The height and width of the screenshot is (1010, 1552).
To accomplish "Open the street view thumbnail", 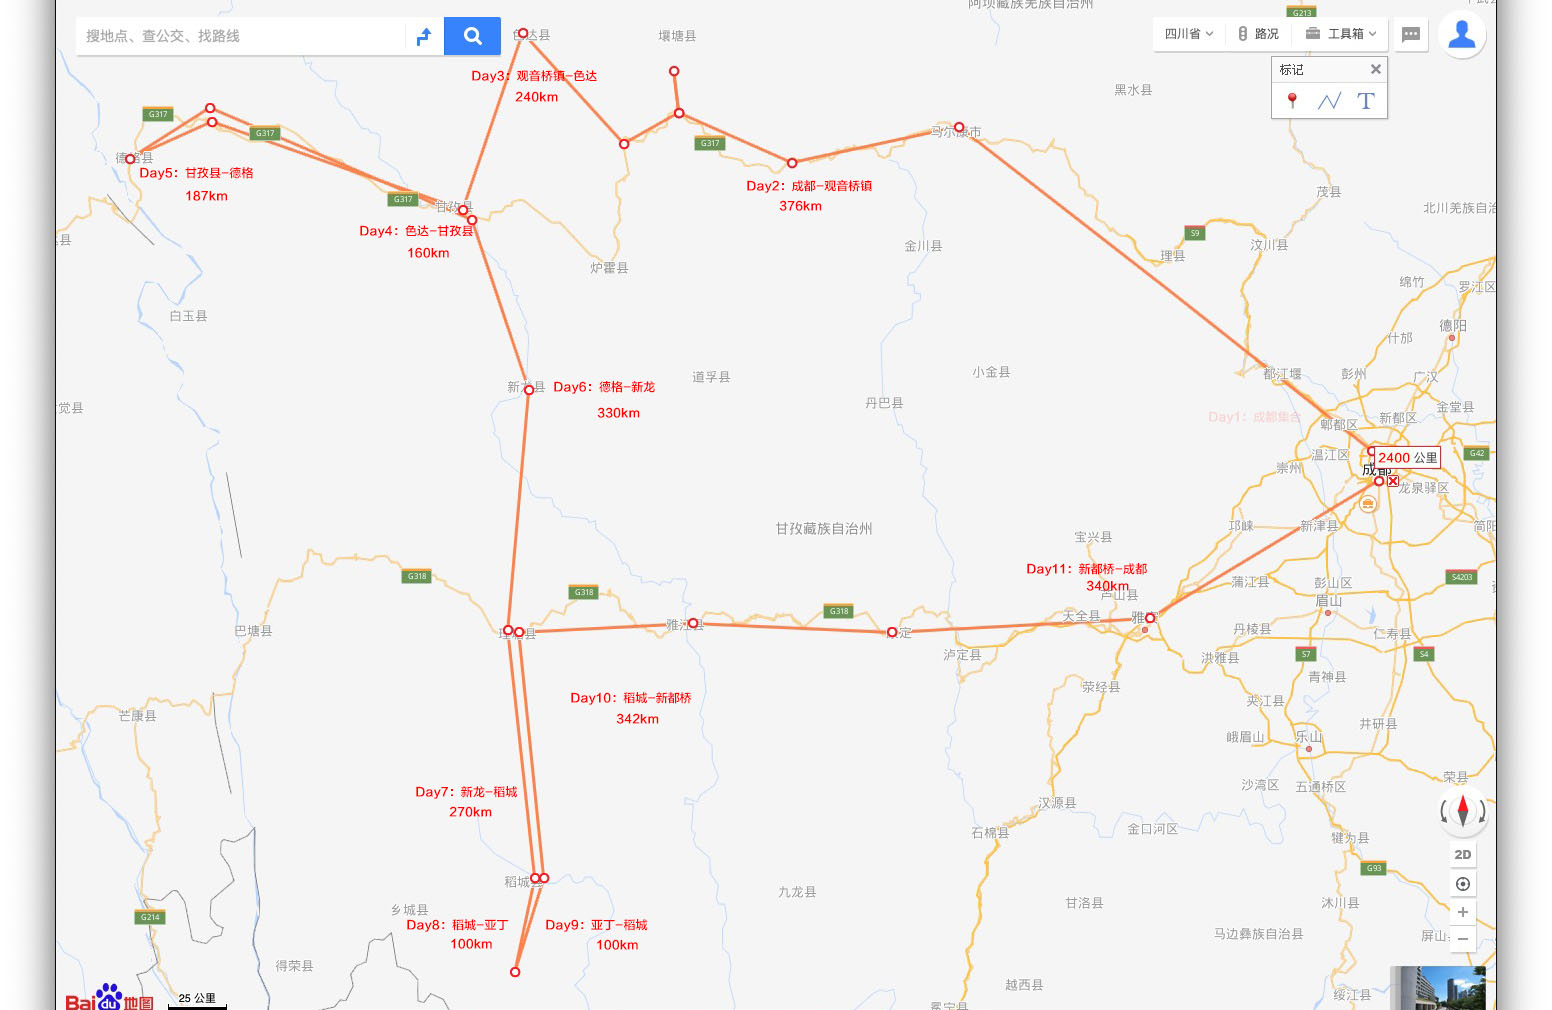I will click(x=1438, y=988).
